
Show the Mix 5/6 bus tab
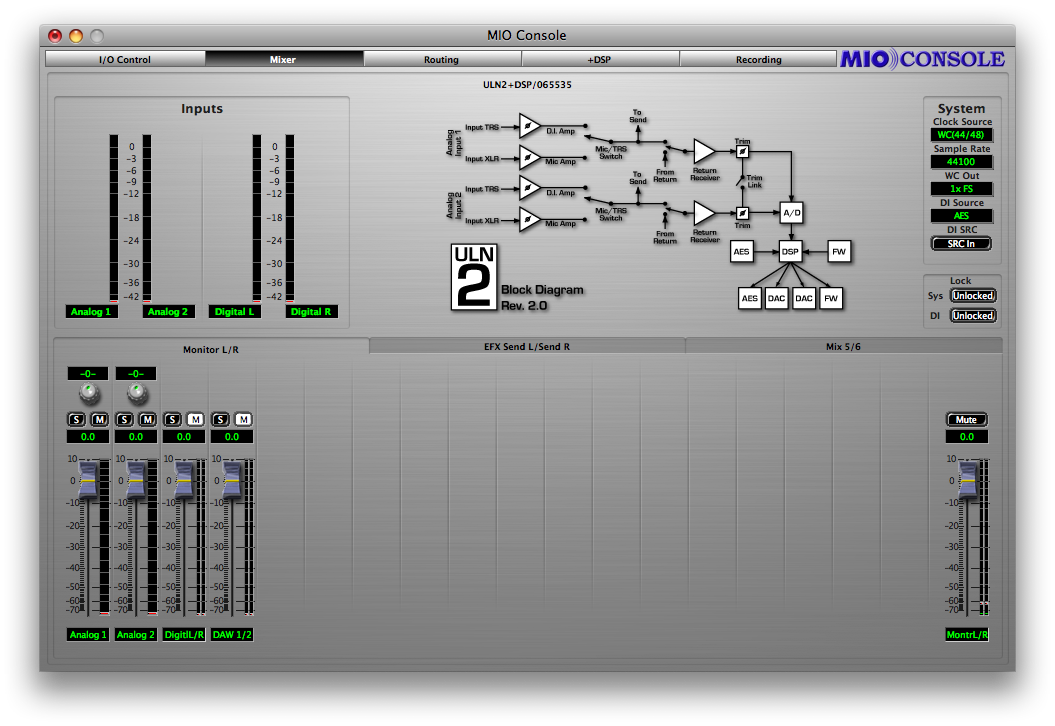843,347
